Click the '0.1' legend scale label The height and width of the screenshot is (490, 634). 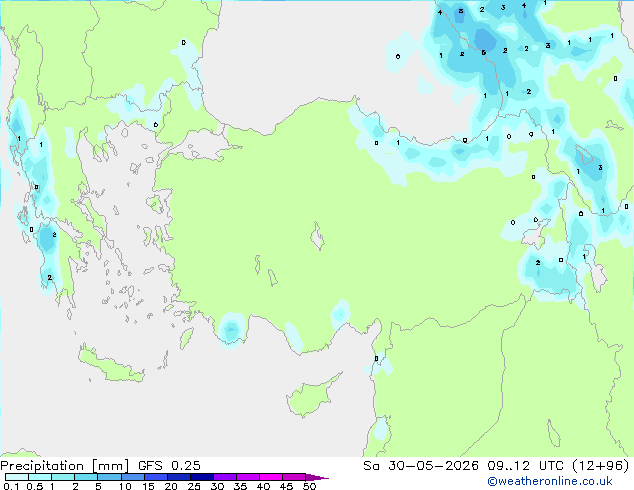[11, 486]
